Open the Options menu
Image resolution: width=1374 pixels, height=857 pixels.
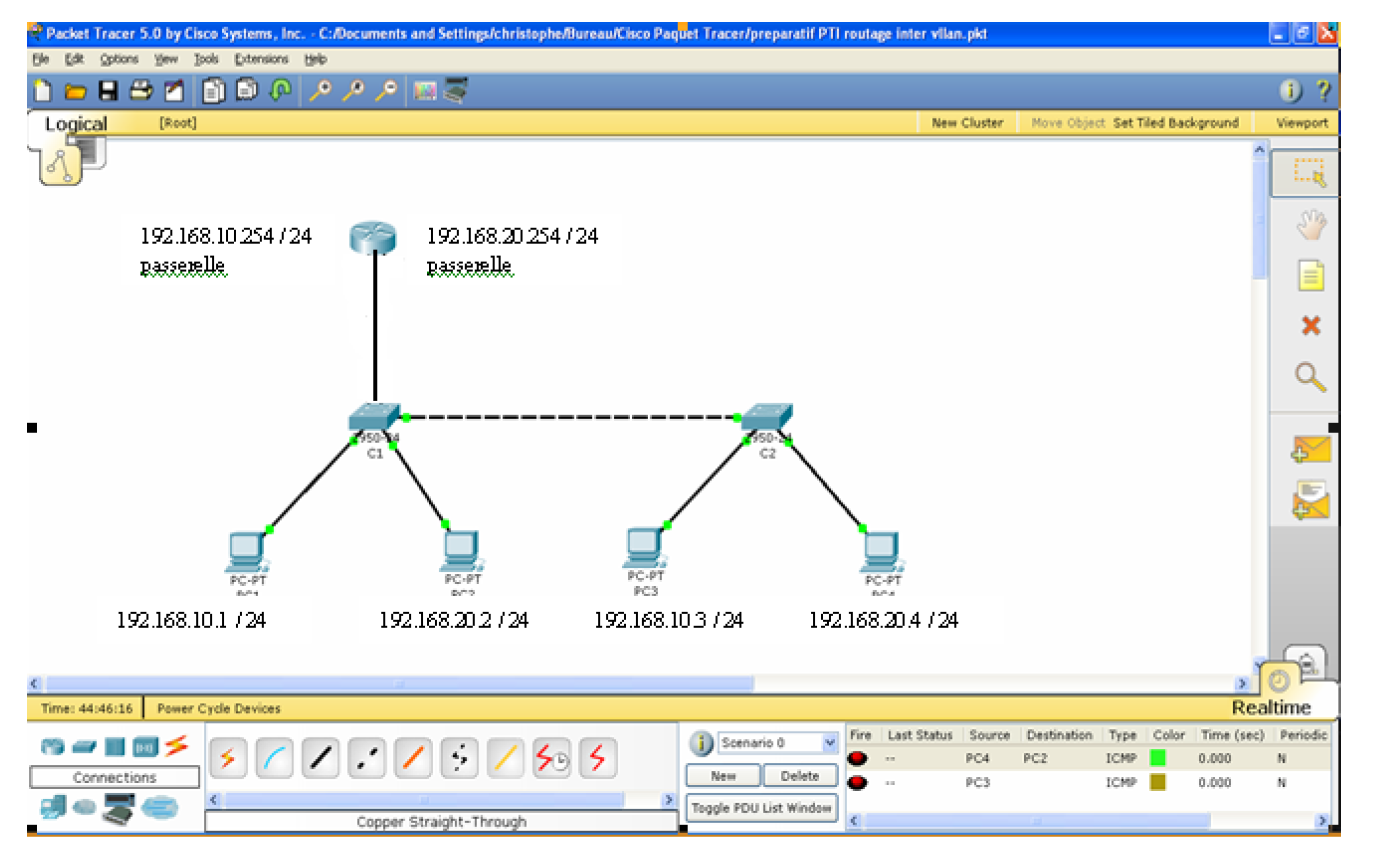tap(119, 59)
